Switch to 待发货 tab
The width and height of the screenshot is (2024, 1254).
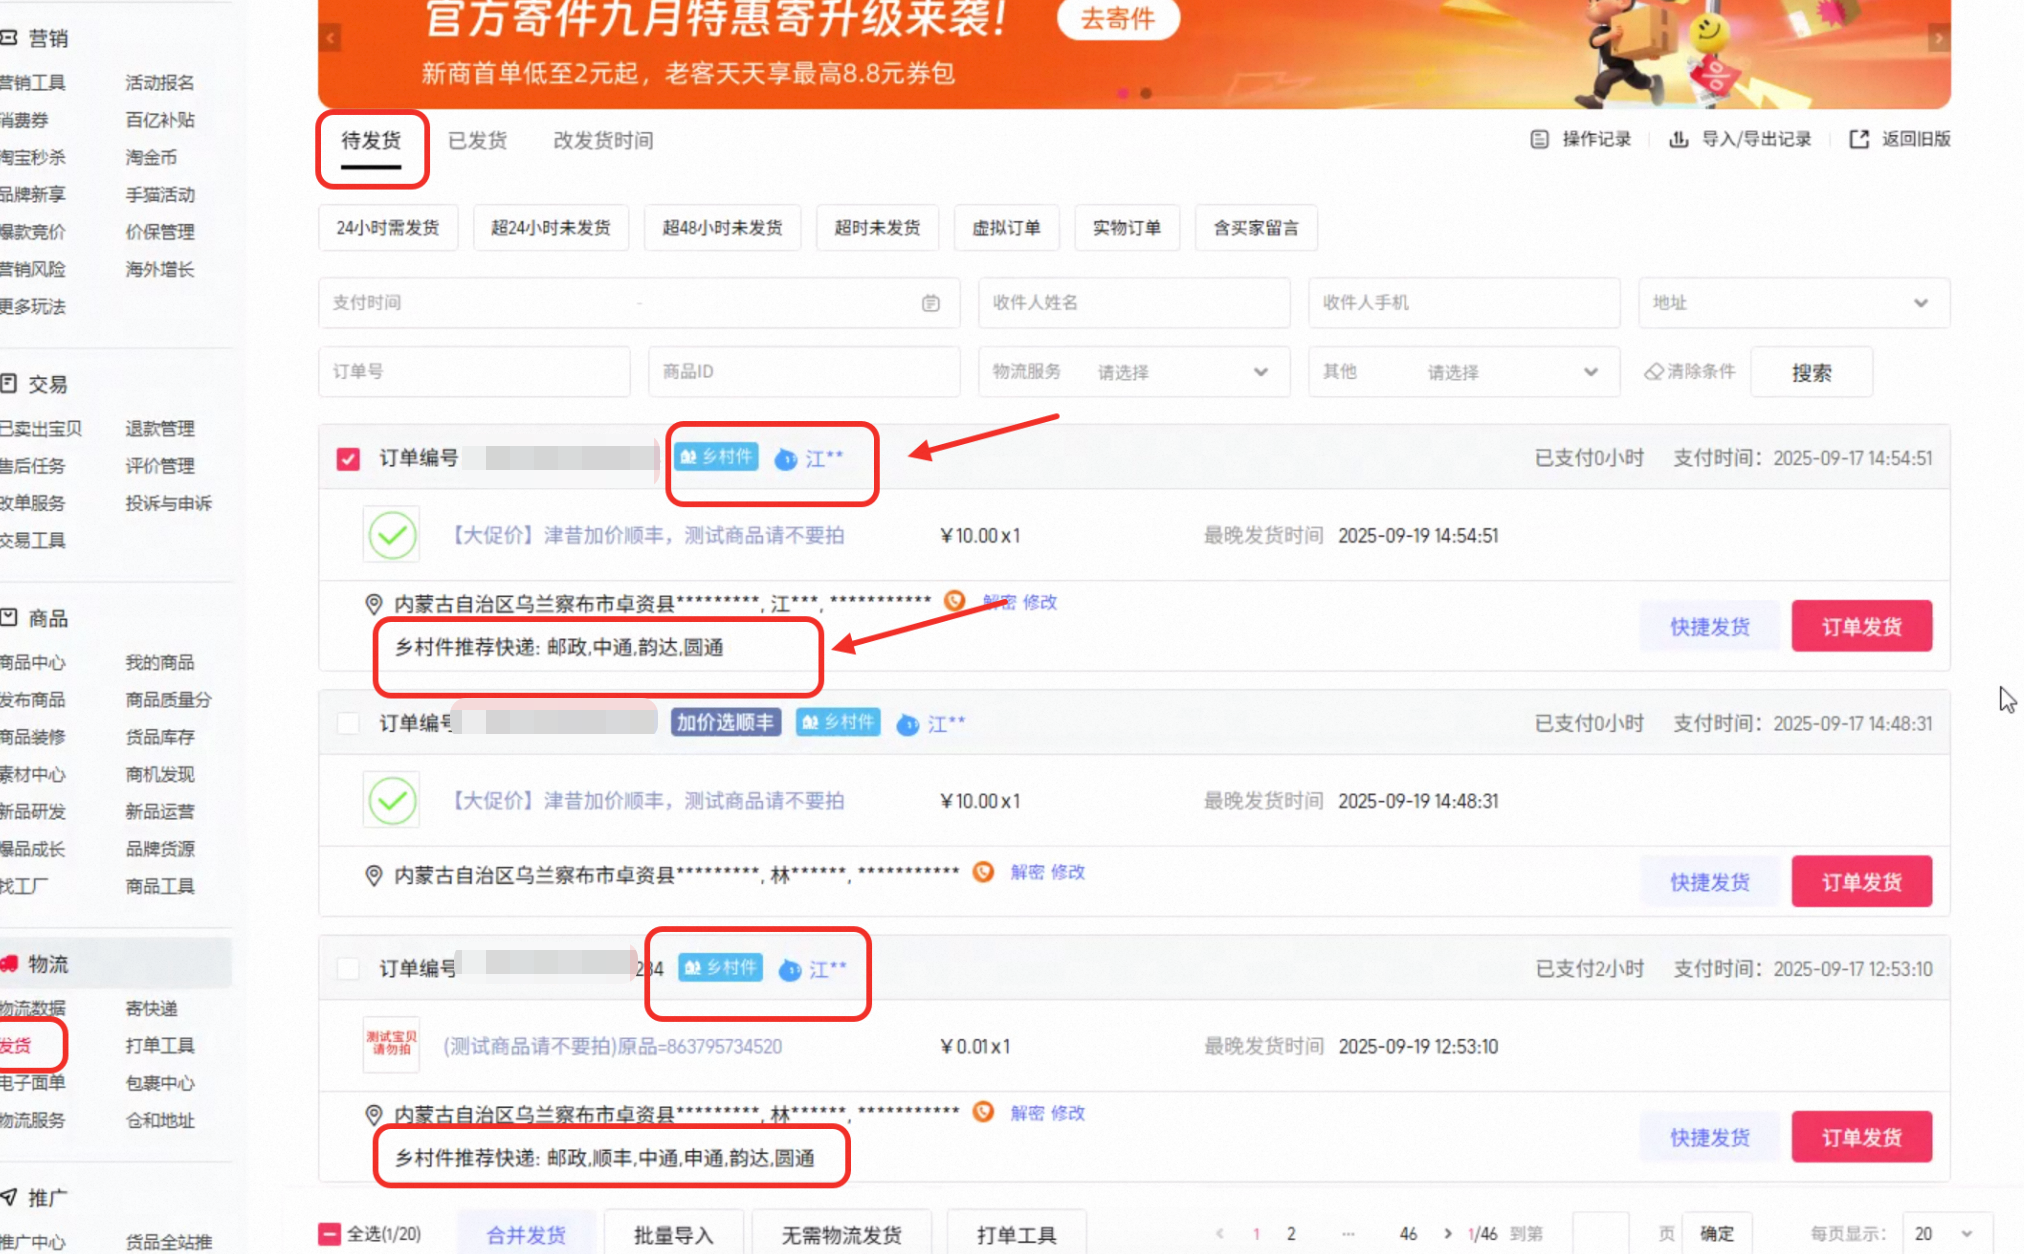pos(371,140)
